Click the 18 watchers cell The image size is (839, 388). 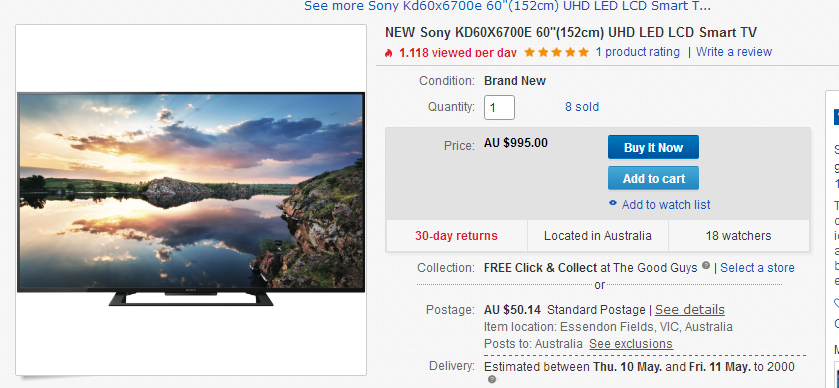[738, 235]
